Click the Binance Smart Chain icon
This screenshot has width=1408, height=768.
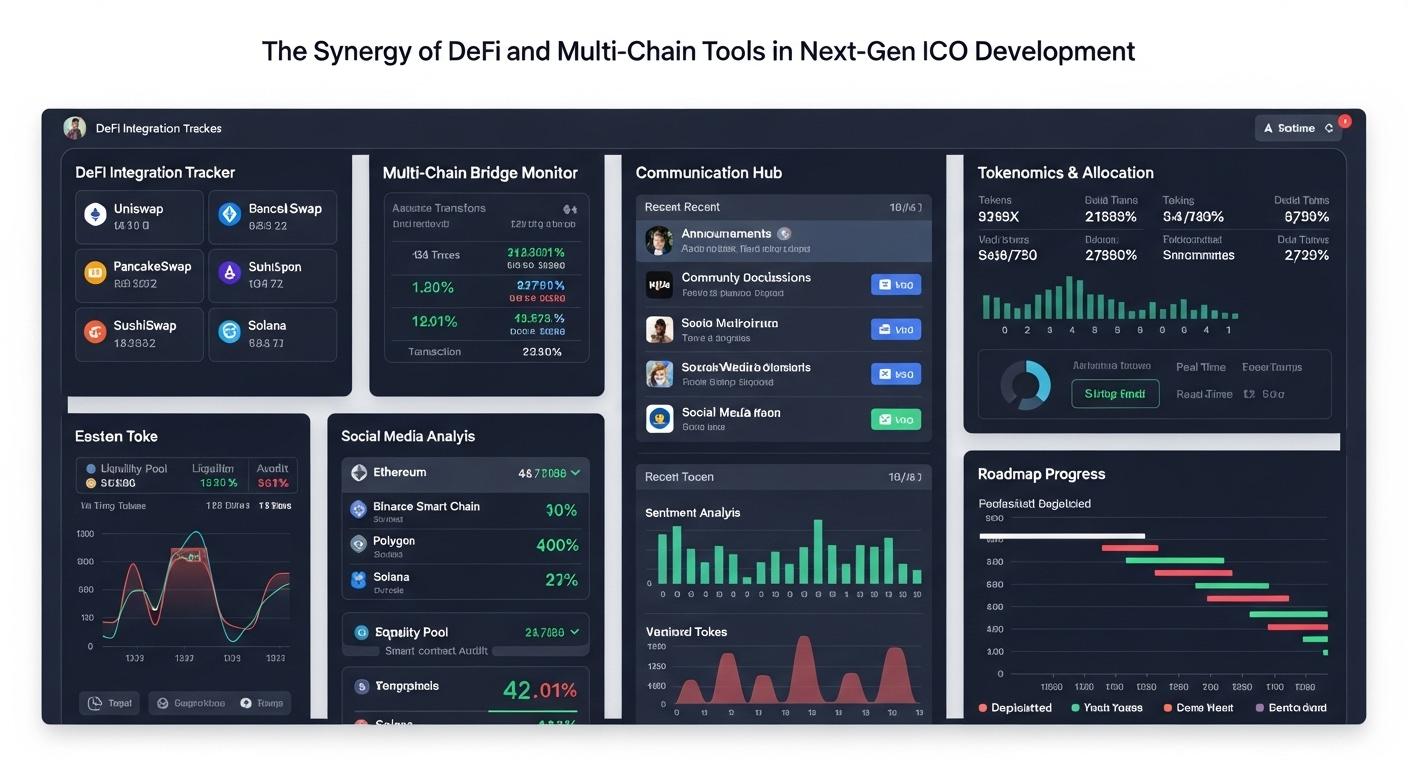(x=358, y=509)
